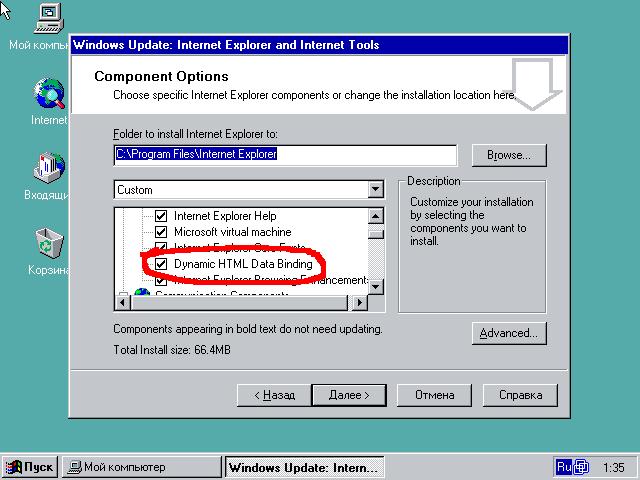Screen dimensions: 640x480
Task: Select the Windows Update taskbar button
Action: (304, 467)
